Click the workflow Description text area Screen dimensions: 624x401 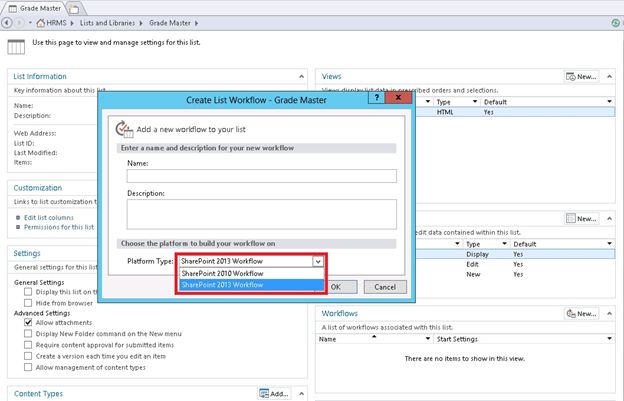[x=261, y=214]
